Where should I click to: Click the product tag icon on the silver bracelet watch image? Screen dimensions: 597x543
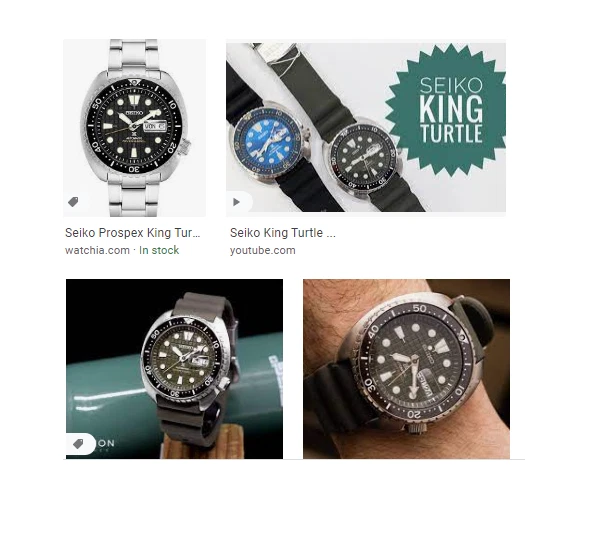point(73,202)
